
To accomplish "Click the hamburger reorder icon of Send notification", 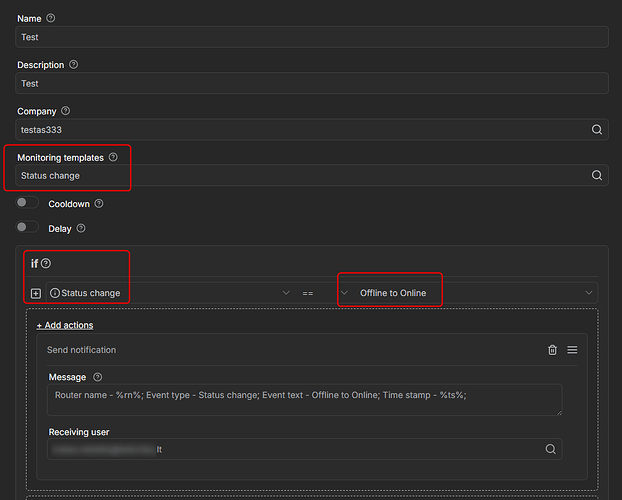I will click(x=572, y=350).
